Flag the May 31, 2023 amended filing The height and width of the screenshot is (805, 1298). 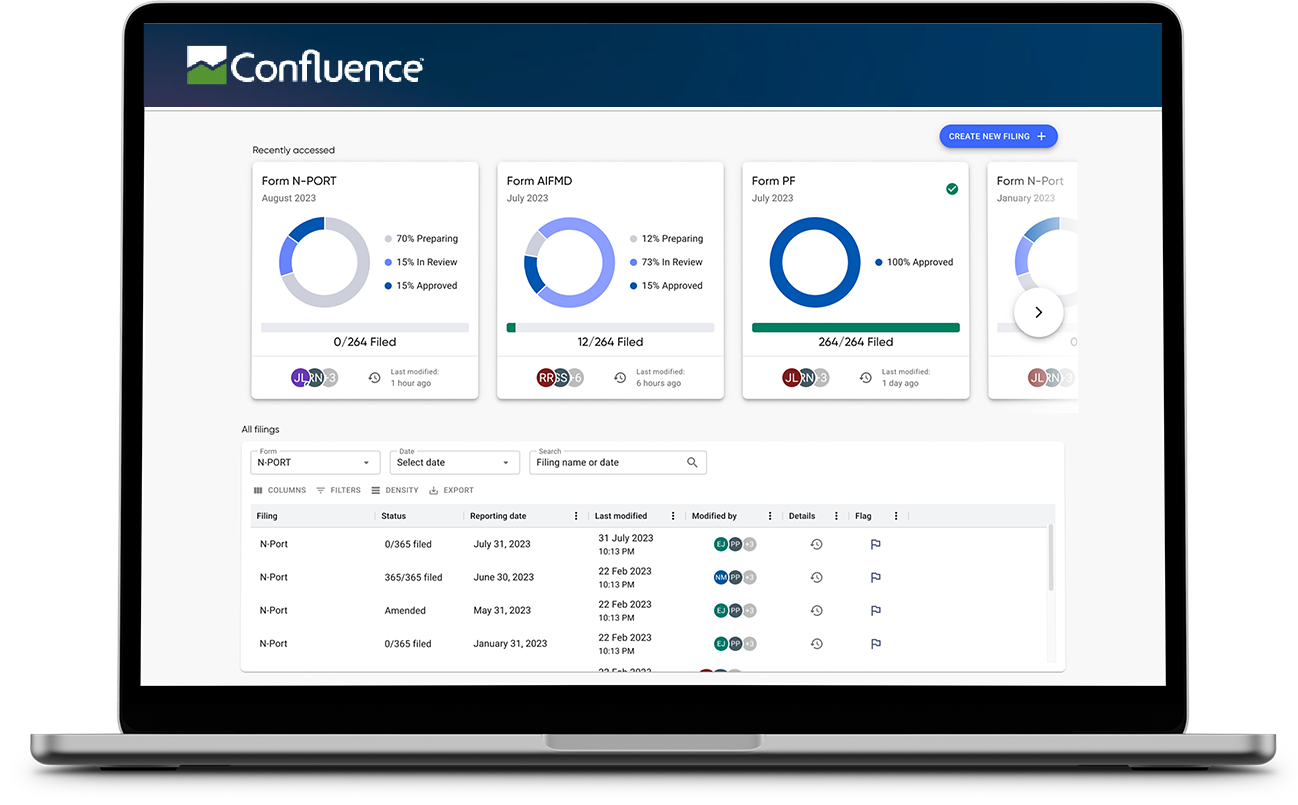click(875, 611)
